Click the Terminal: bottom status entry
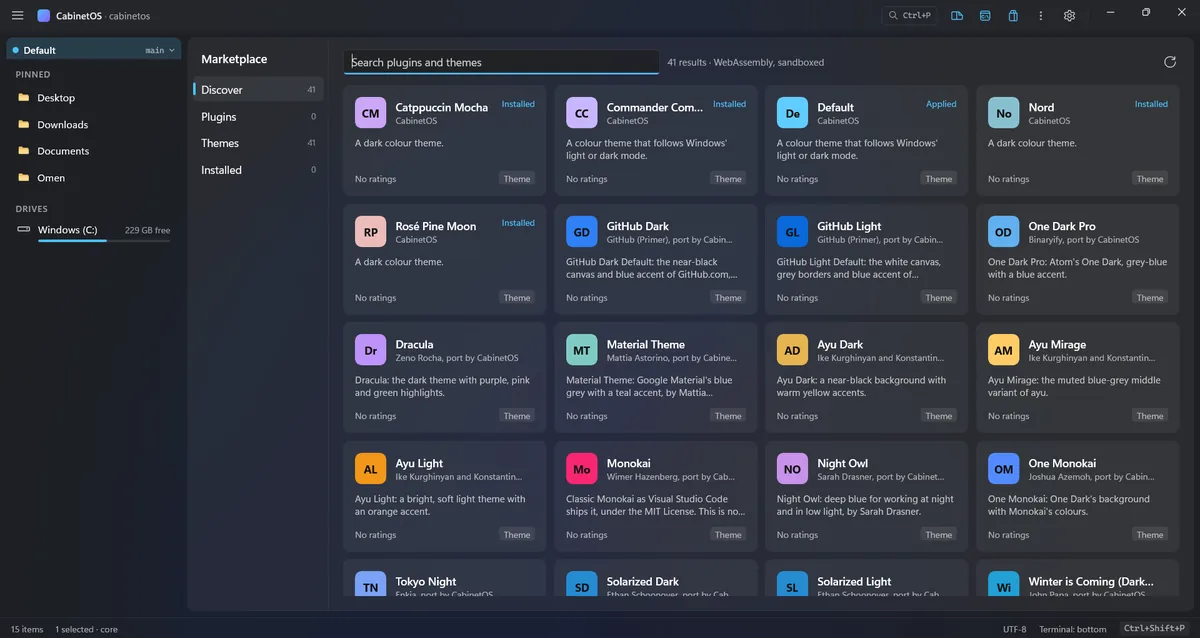Image resolution: width=1200 pixels, height=638 pixels. (x=1072, y=629)
